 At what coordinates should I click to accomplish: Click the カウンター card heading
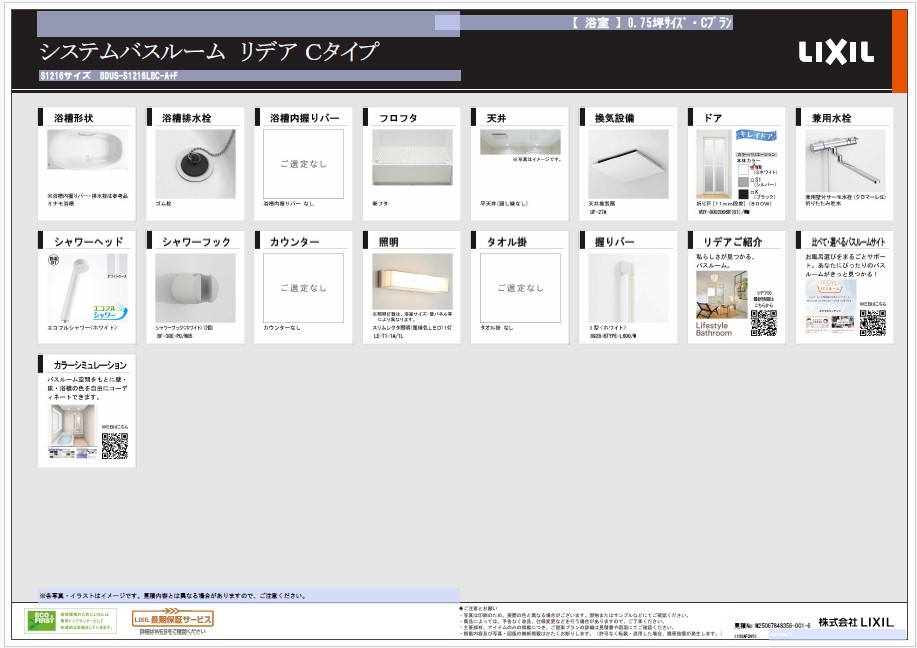tap(295, 242)
